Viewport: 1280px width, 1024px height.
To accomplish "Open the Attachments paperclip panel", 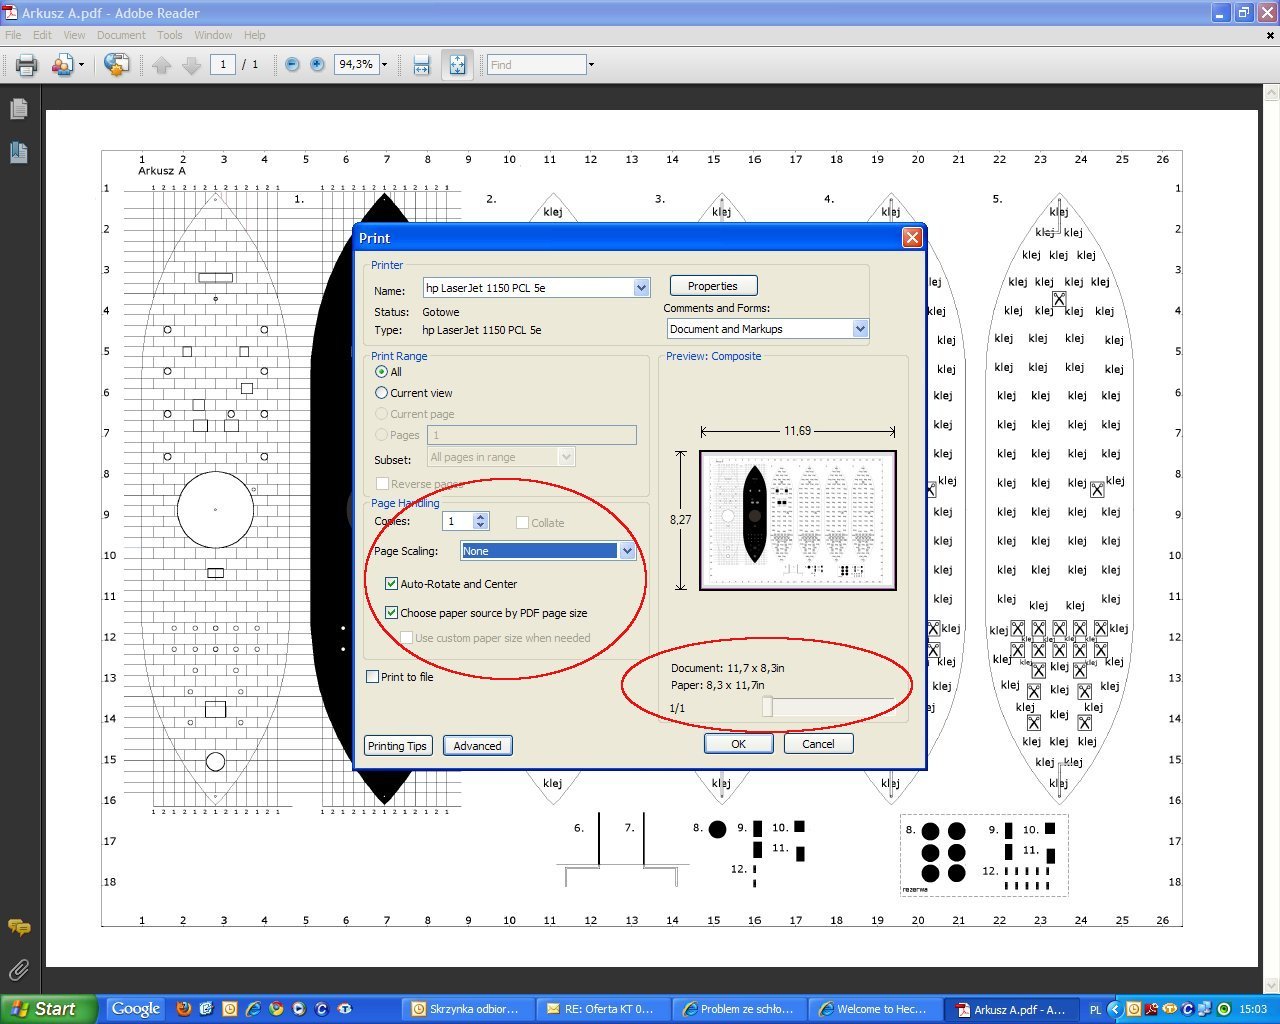I will click(18, 970).
